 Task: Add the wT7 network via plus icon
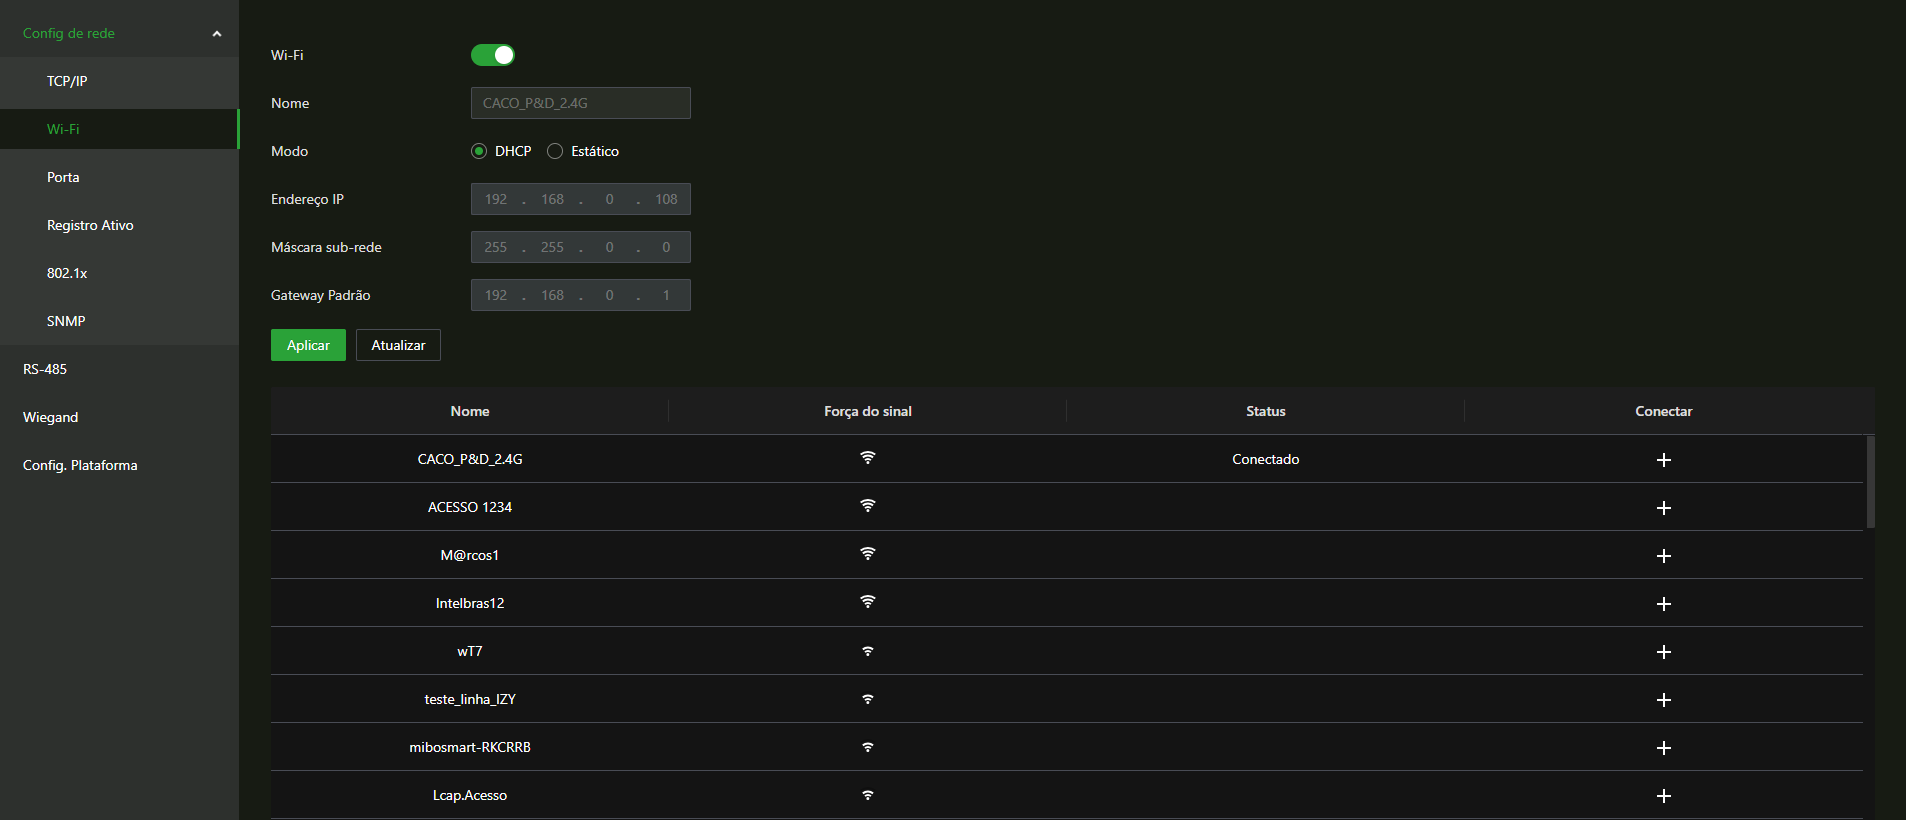[1663, 652]
